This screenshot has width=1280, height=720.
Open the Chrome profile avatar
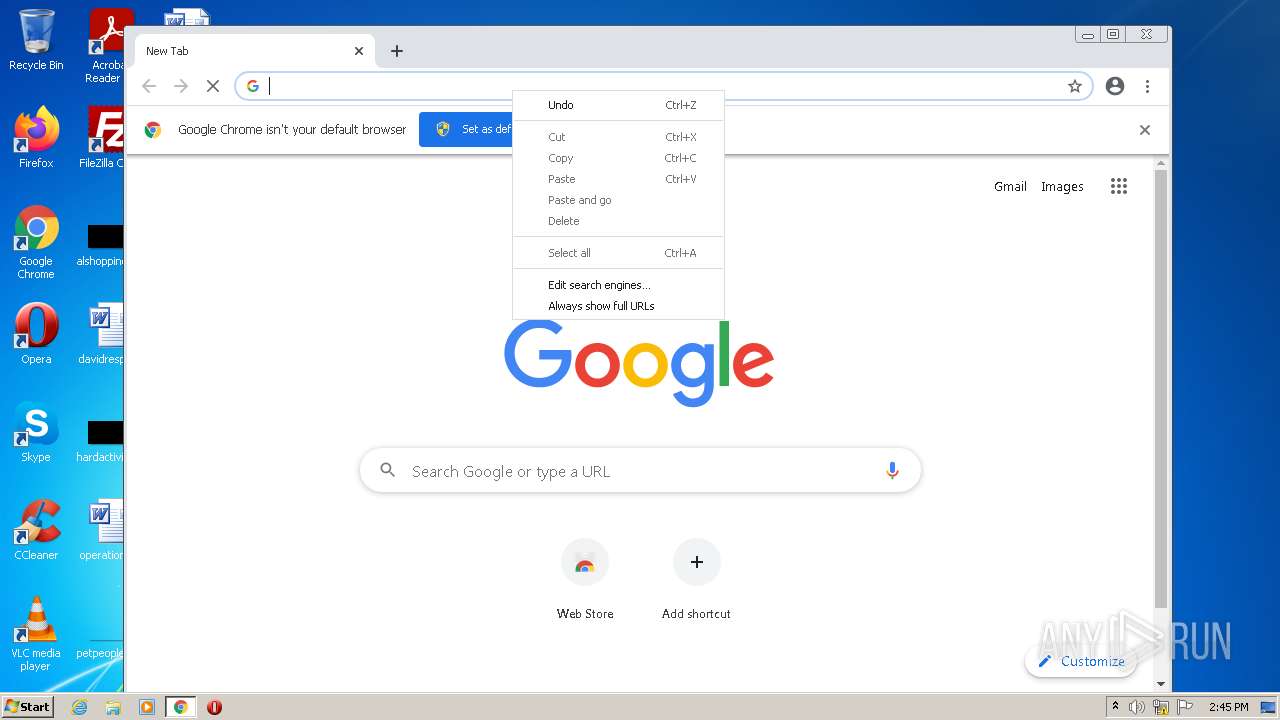coord(1115,86)
